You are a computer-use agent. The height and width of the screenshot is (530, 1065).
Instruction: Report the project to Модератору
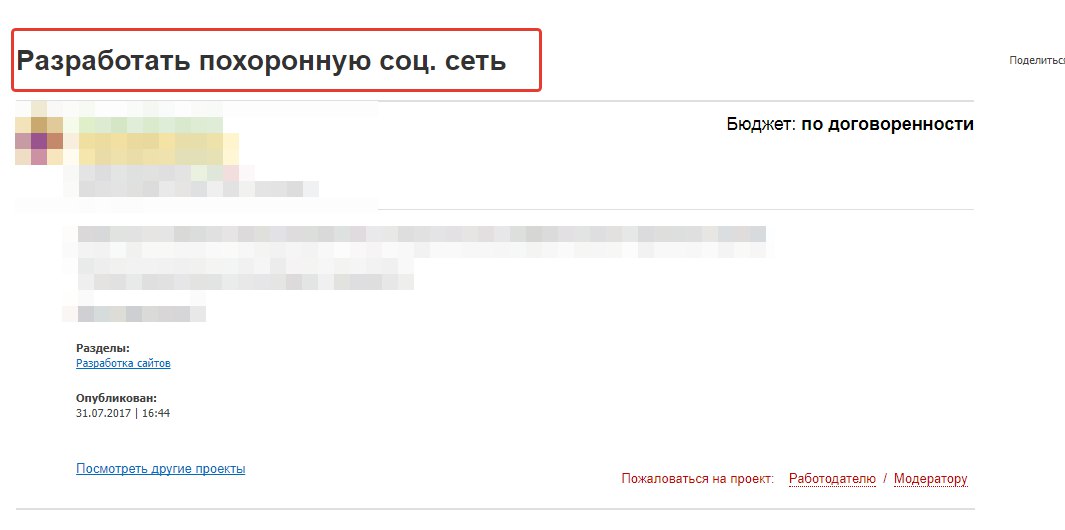930,479
